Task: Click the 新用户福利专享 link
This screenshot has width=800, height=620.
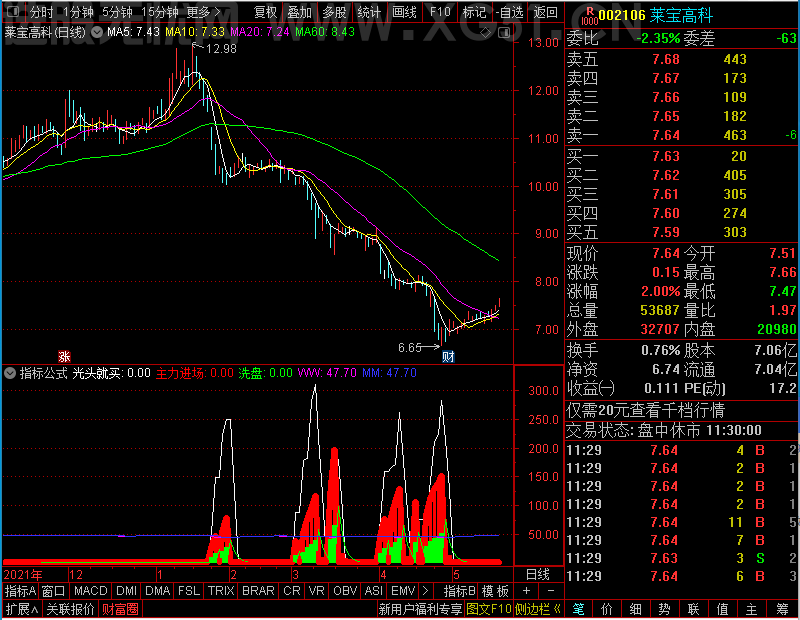Action: [x=420, y=609]
